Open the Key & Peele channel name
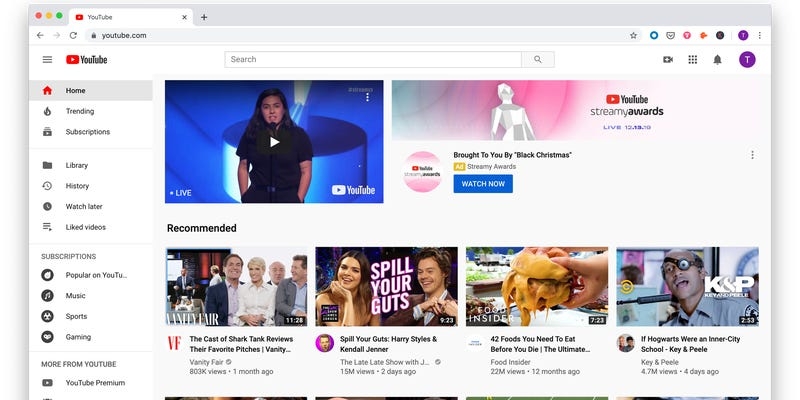This screenshot has height=400, width=800. 660,362
